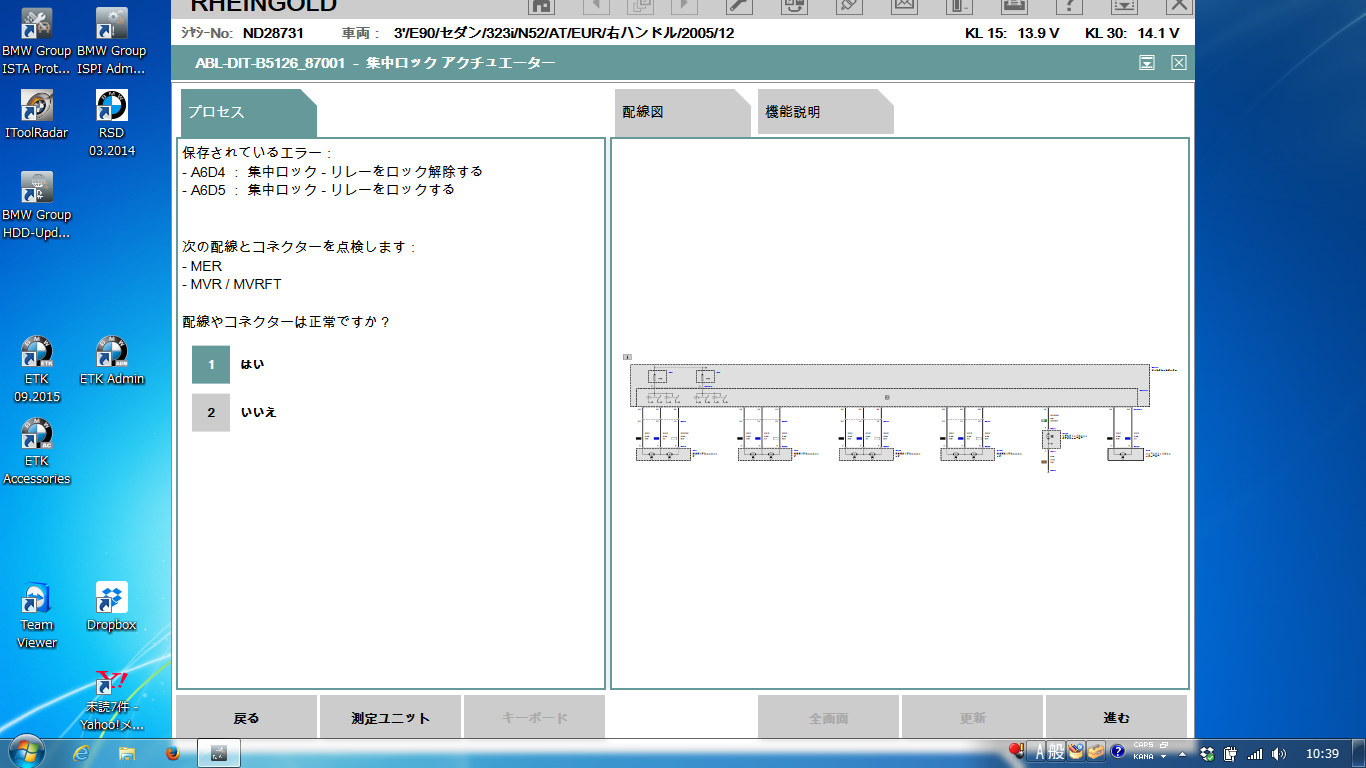The height and width of the screenshot is (768, 1366).
Task: Click the power plug tray icon
Action: [x=1230, y=753]
